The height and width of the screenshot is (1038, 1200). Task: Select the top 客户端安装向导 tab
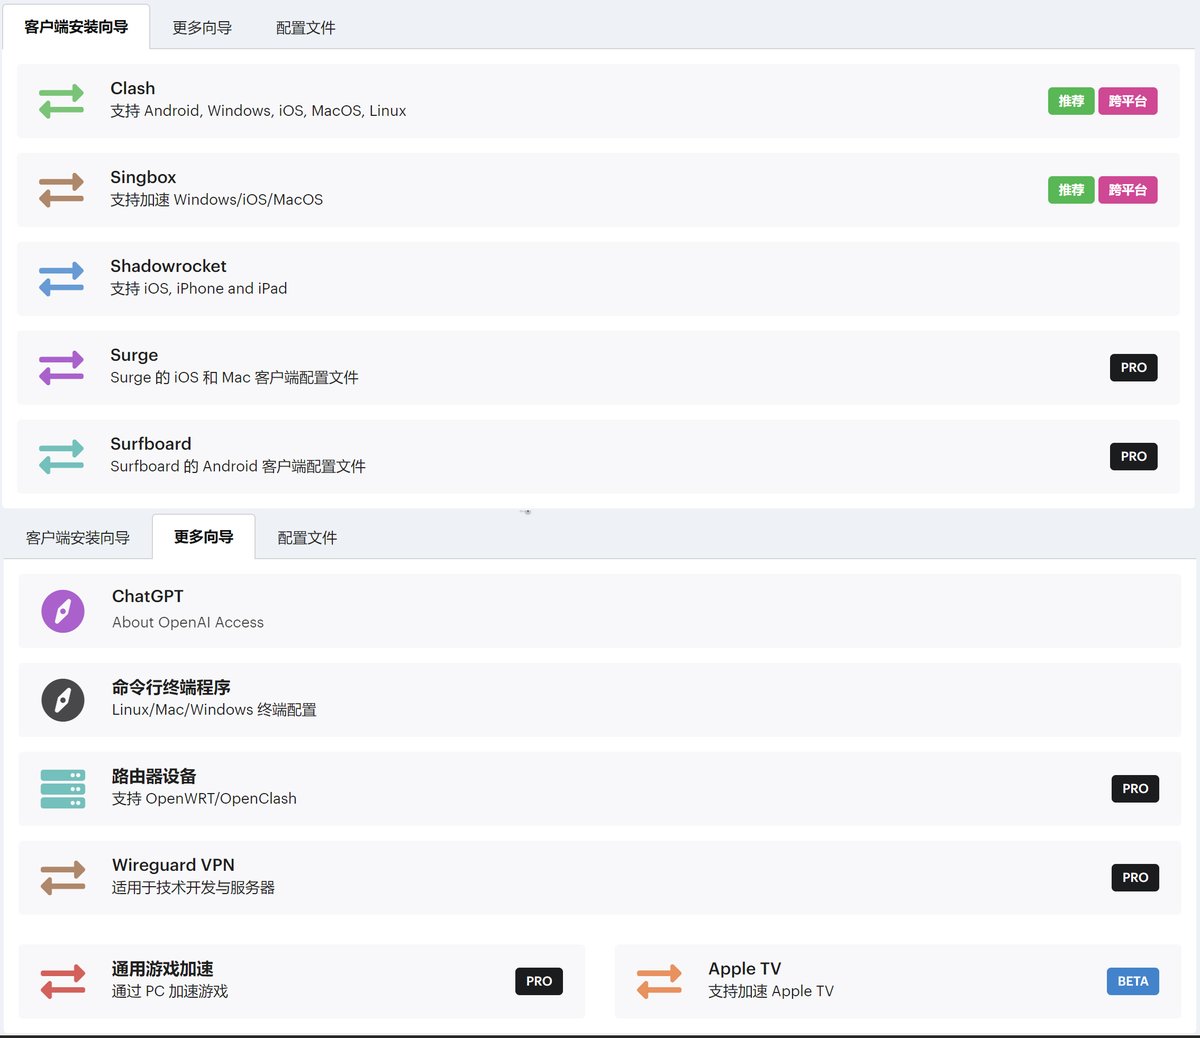pyautogui.click(x=76, y=27)
